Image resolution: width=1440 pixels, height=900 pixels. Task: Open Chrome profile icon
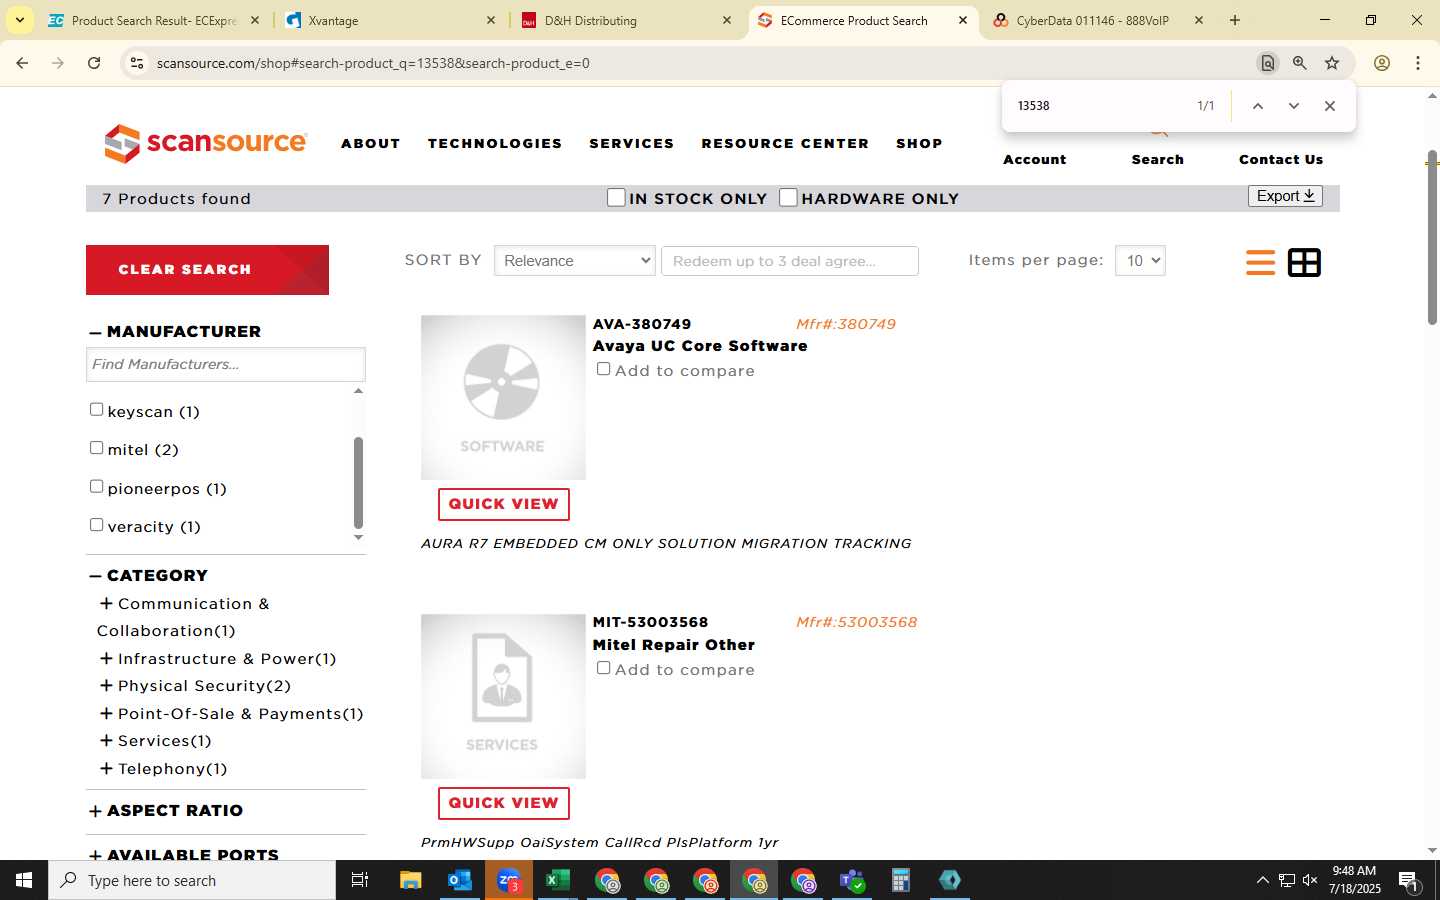coord(1382,63)
